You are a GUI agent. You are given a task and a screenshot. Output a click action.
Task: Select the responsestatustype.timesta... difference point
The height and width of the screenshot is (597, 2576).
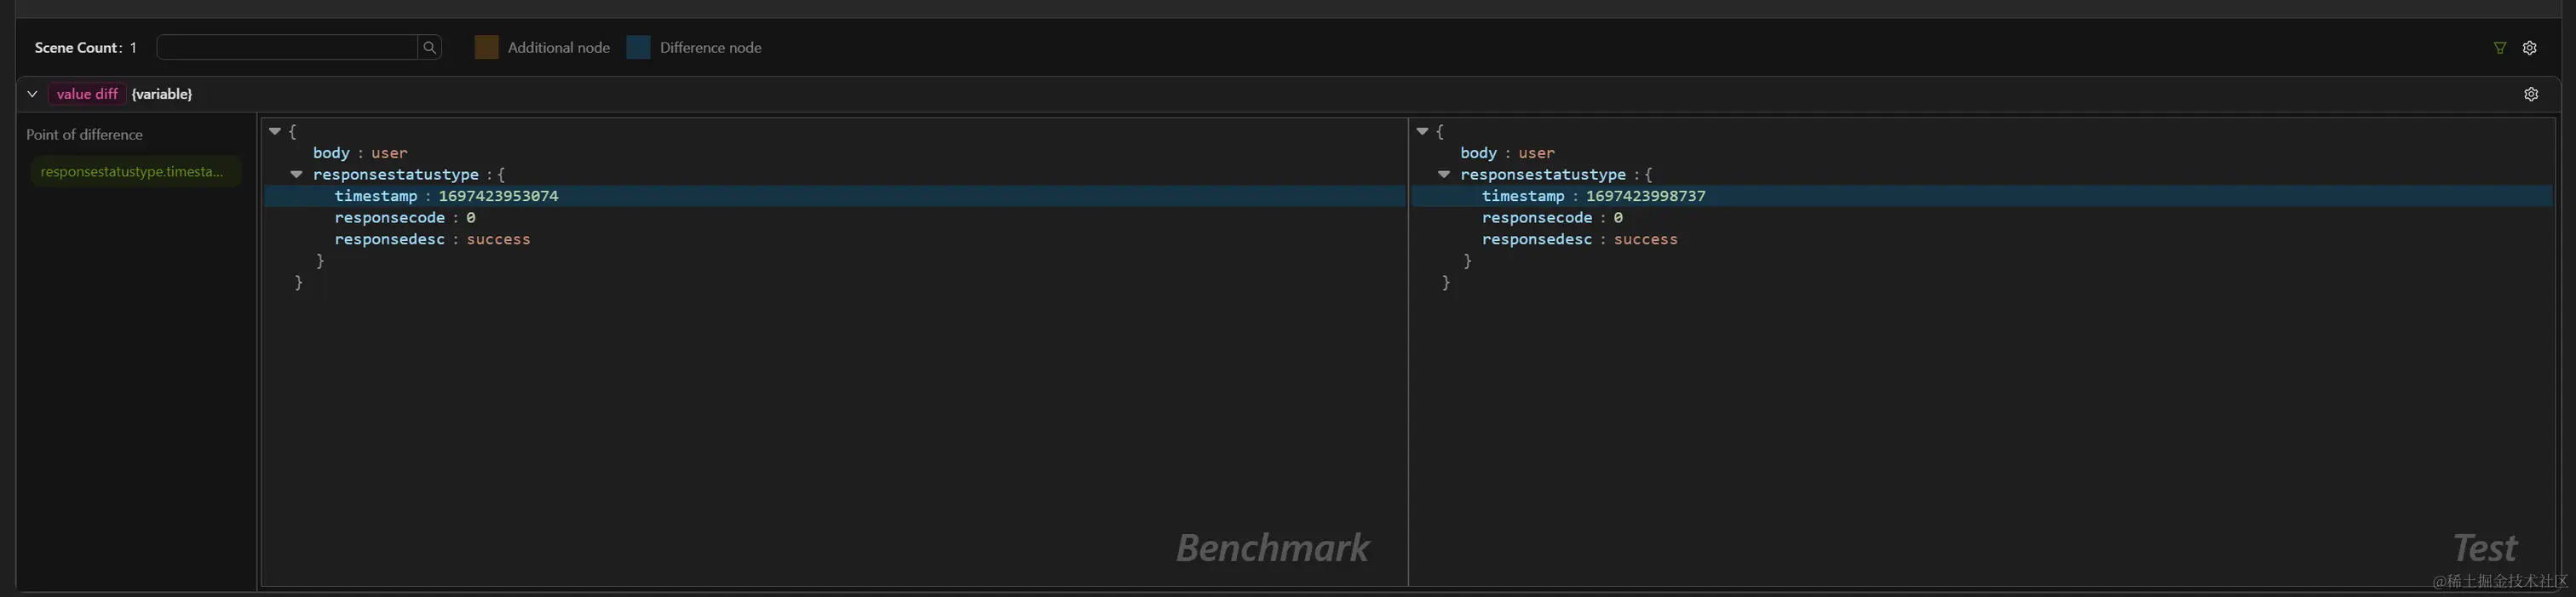pos(133,172)
